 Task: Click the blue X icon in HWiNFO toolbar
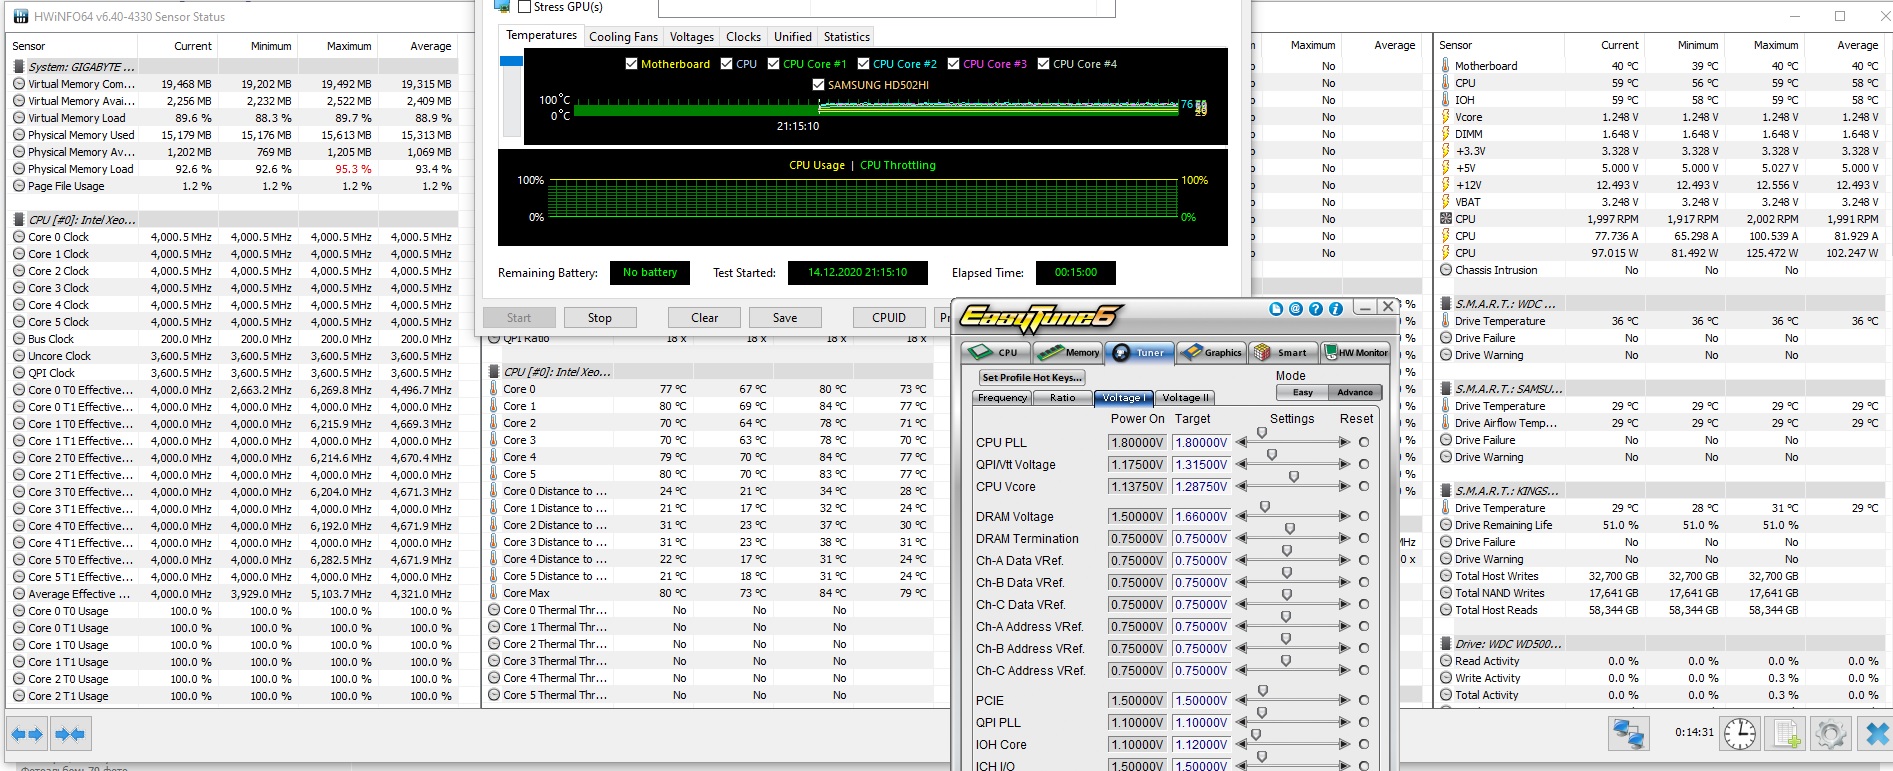tap(1876, 734)
